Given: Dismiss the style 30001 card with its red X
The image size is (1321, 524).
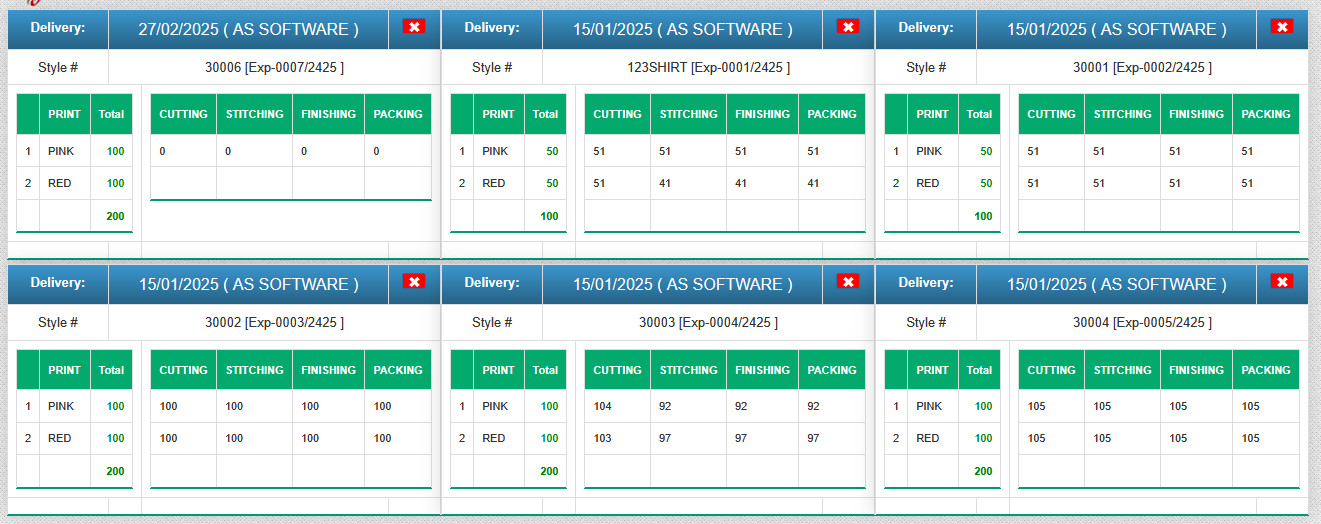Looking at the screenshot, I should click(x=1282, y=27).
